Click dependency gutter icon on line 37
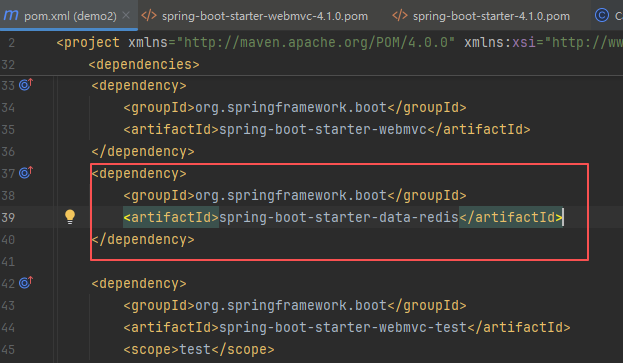 (26, 173)
